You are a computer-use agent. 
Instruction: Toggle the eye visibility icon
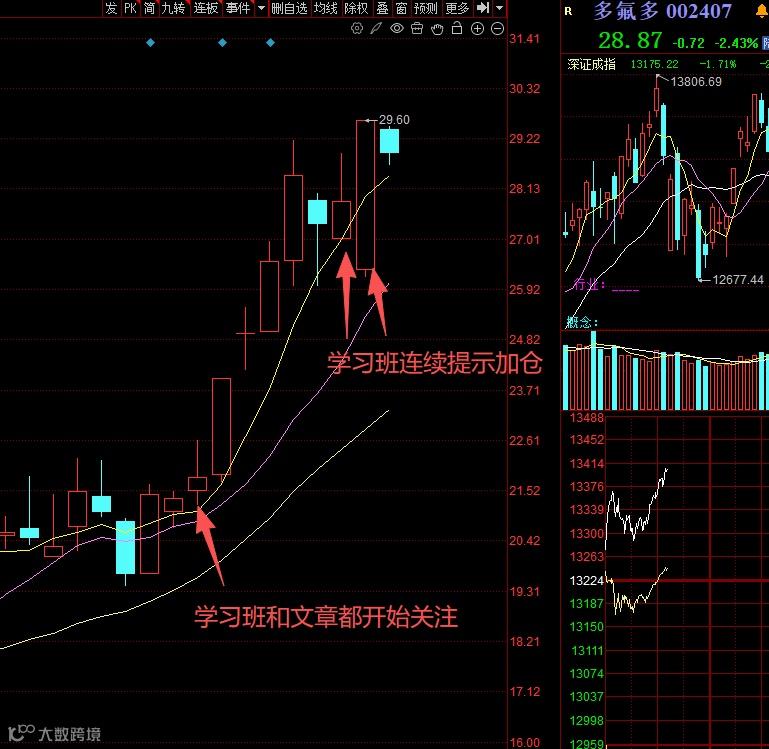click(x=397, y=28)
